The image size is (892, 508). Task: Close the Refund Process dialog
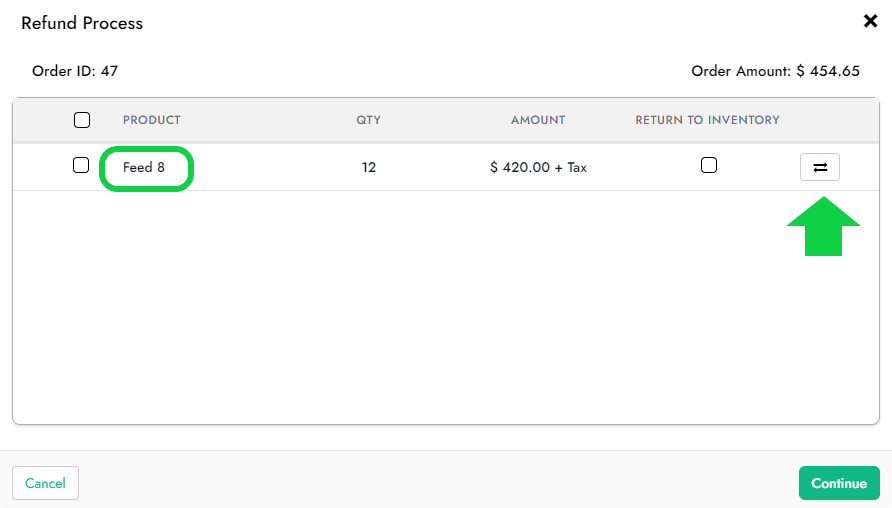(870, 21)
